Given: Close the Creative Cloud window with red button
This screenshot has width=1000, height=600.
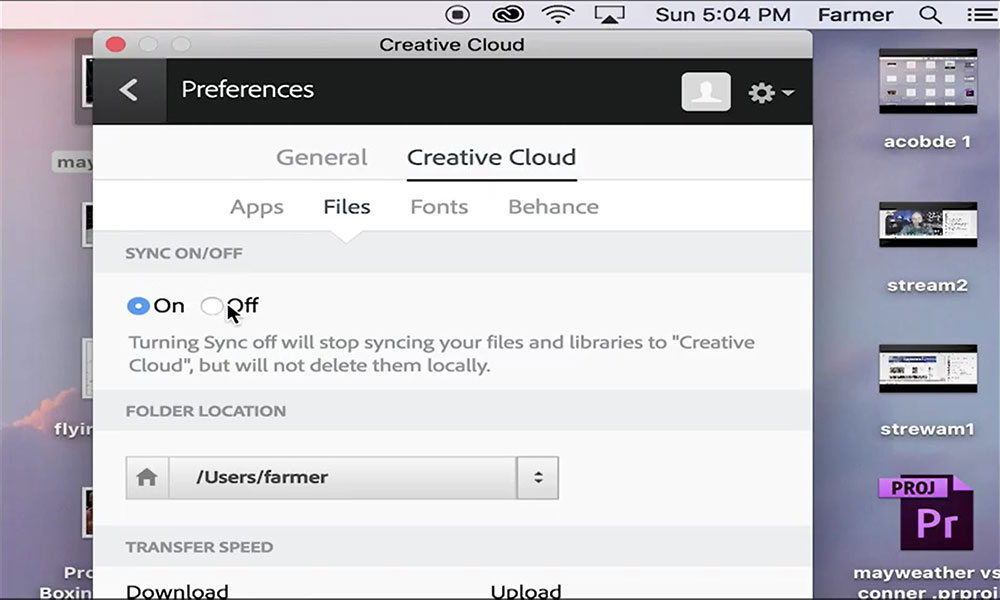Looking at the screenshot, I should pos(115,44).
